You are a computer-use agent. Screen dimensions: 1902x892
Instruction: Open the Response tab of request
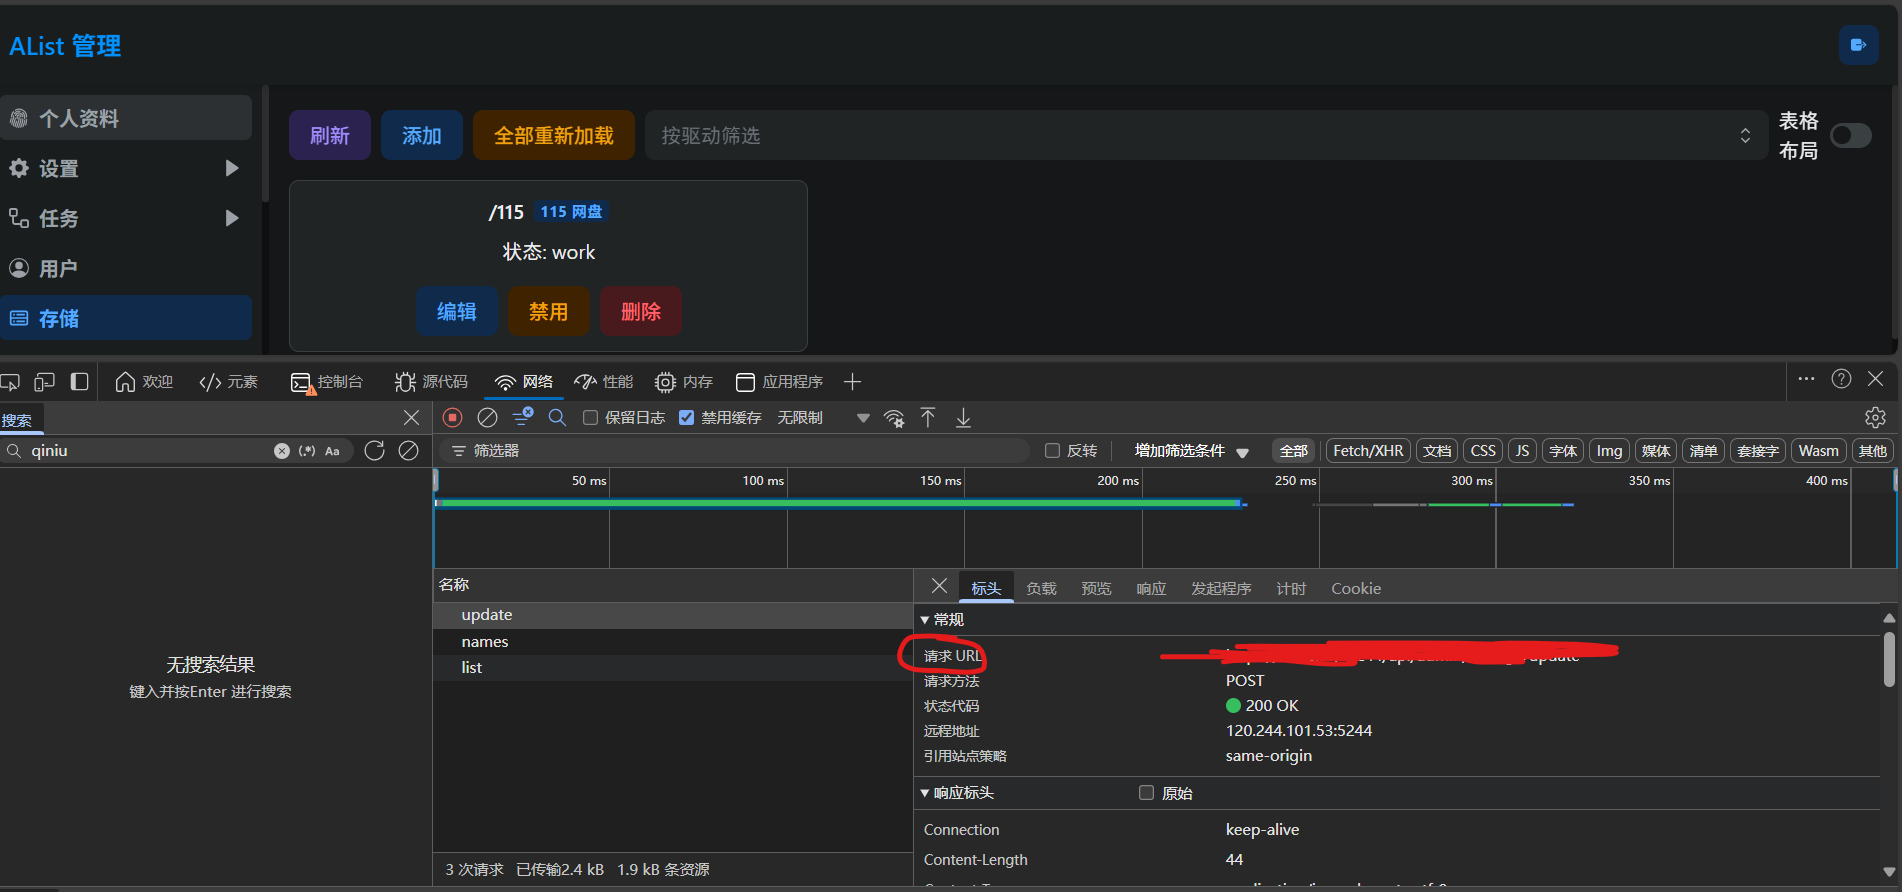click(x=1151, y=589)
